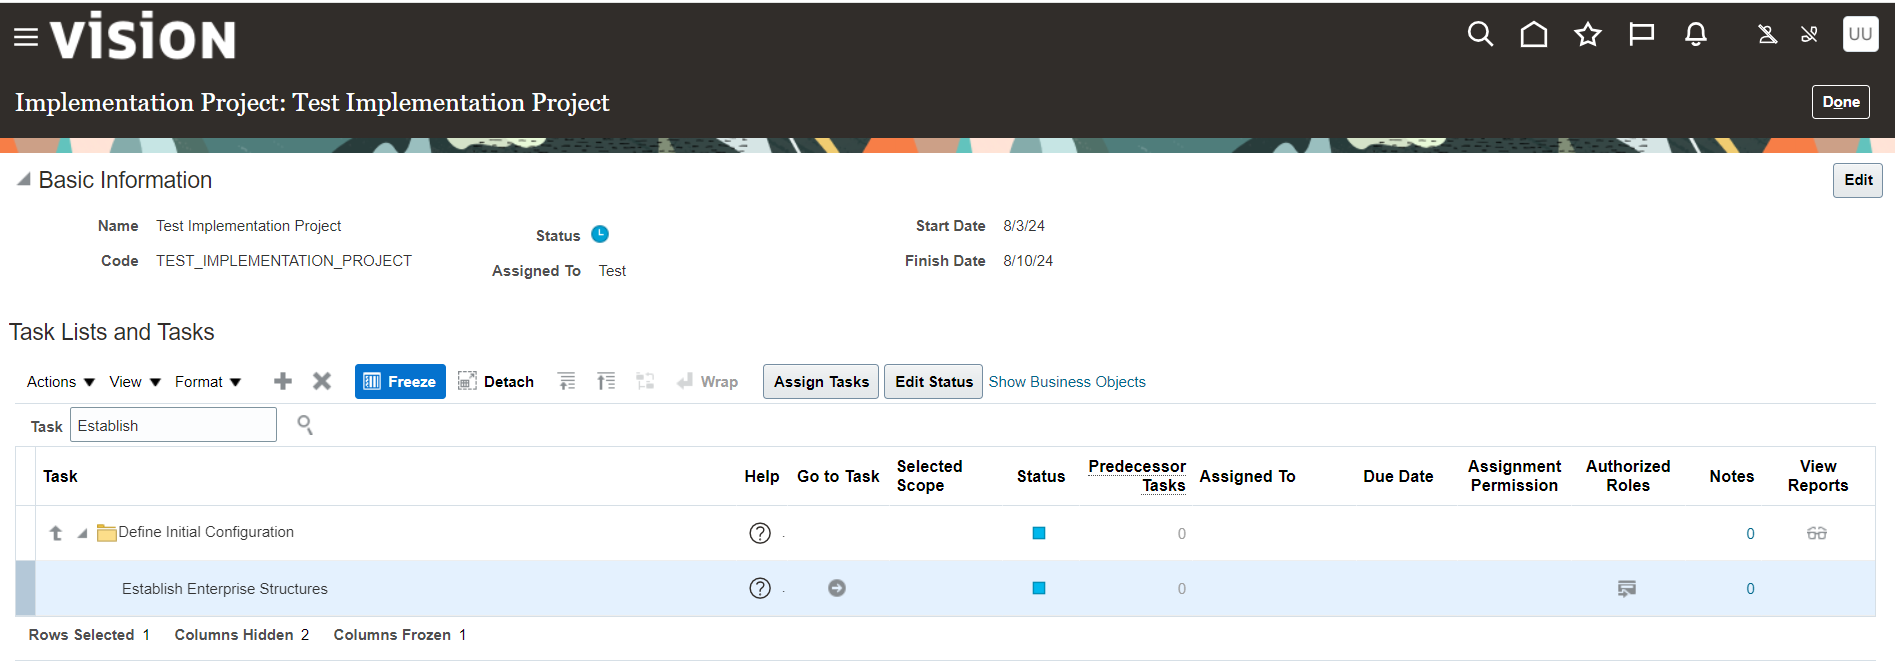Open Notifications bell icon

pyautogui.click(x=1695, y=35)
